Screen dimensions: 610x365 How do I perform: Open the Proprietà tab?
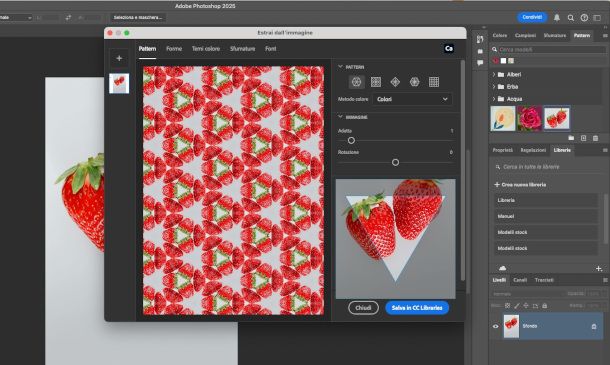coord(503,150)
